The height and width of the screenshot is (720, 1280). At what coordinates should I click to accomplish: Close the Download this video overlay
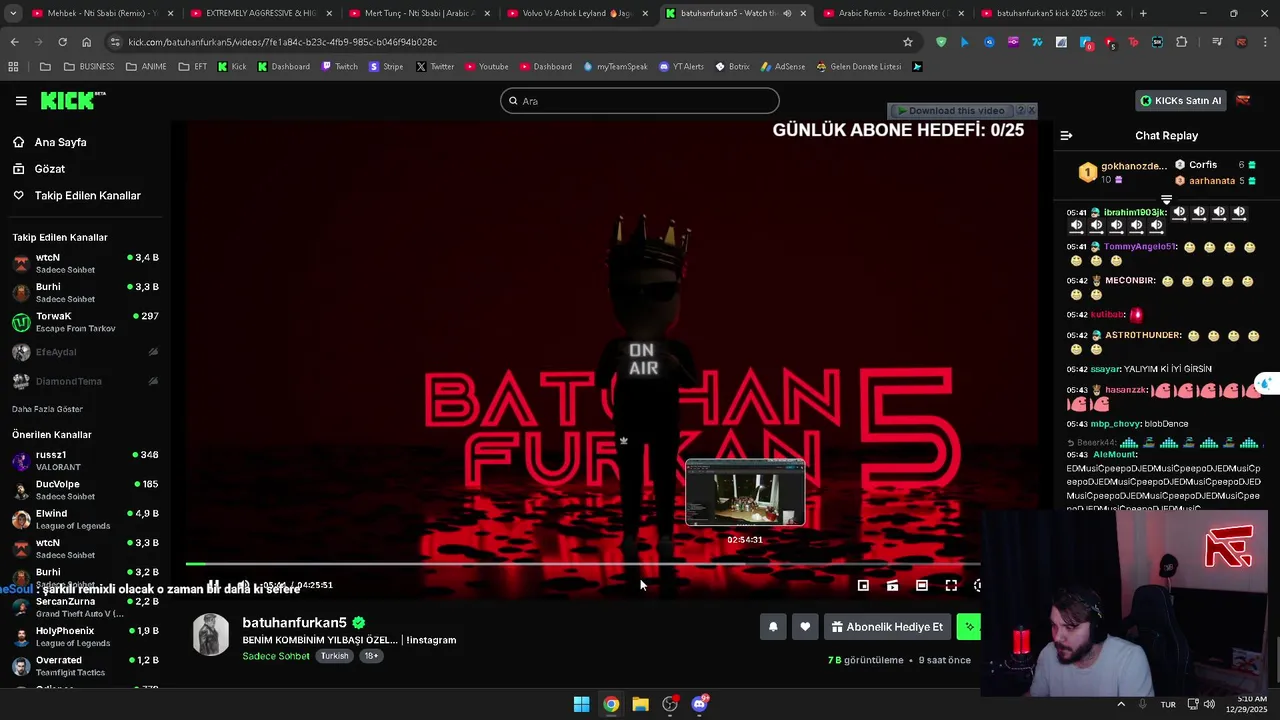point(1032,110)
